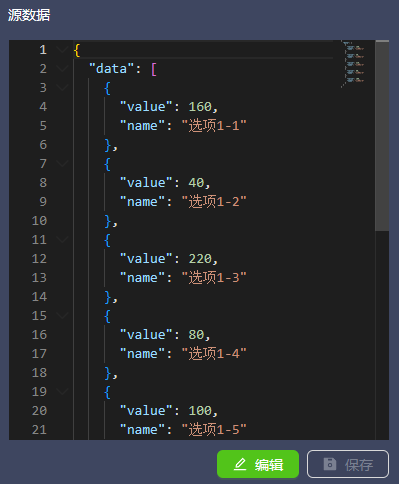The image size is (399, 484).
Task: Place cursor on name "选项1-3"
Action: [x=214, y=278]
